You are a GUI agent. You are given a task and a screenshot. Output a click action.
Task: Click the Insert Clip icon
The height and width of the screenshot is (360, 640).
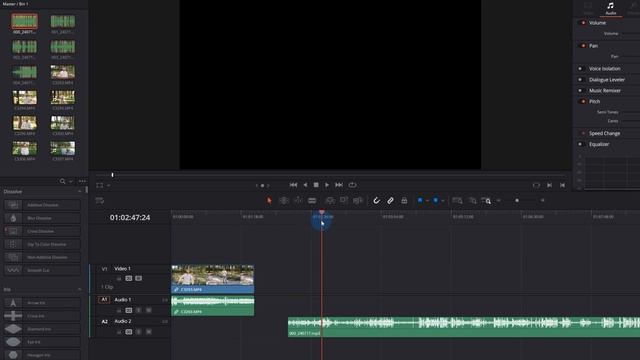[330, 200]
